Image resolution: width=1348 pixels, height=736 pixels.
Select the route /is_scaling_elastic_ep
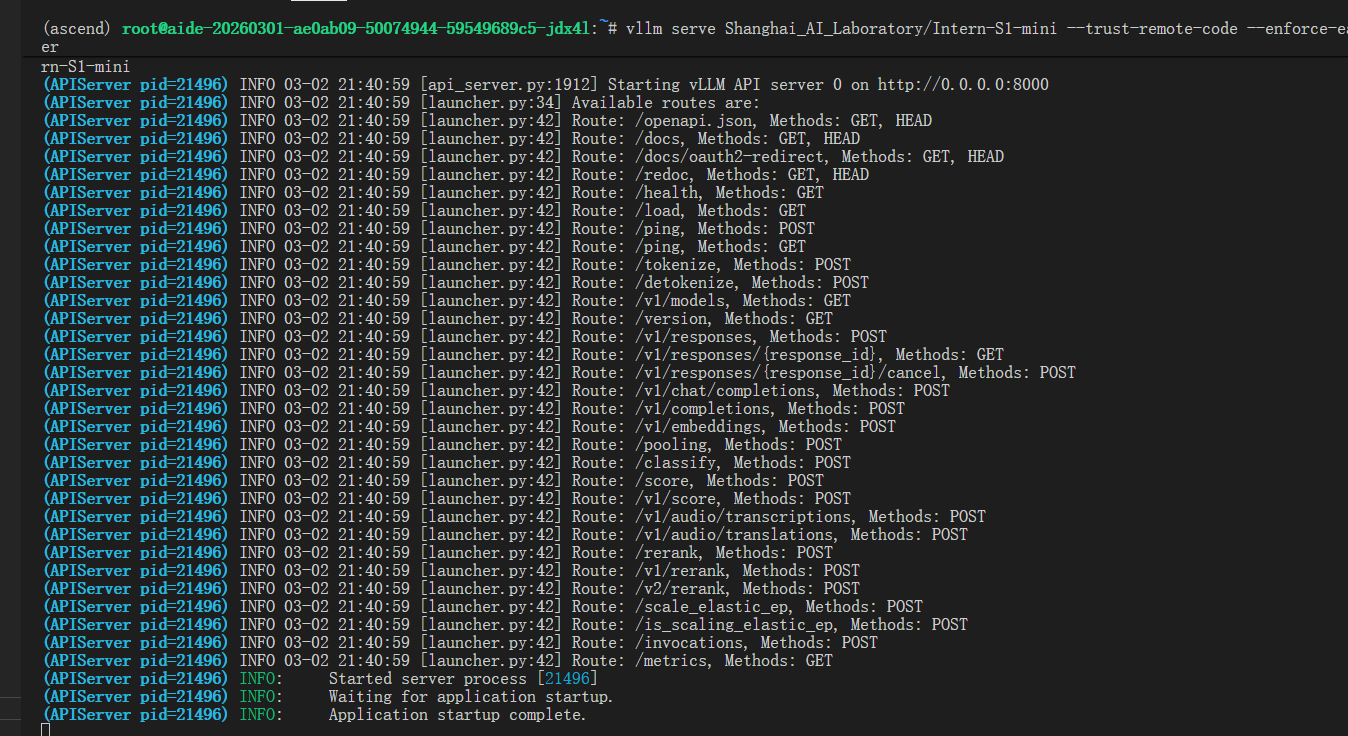point(734,624)
